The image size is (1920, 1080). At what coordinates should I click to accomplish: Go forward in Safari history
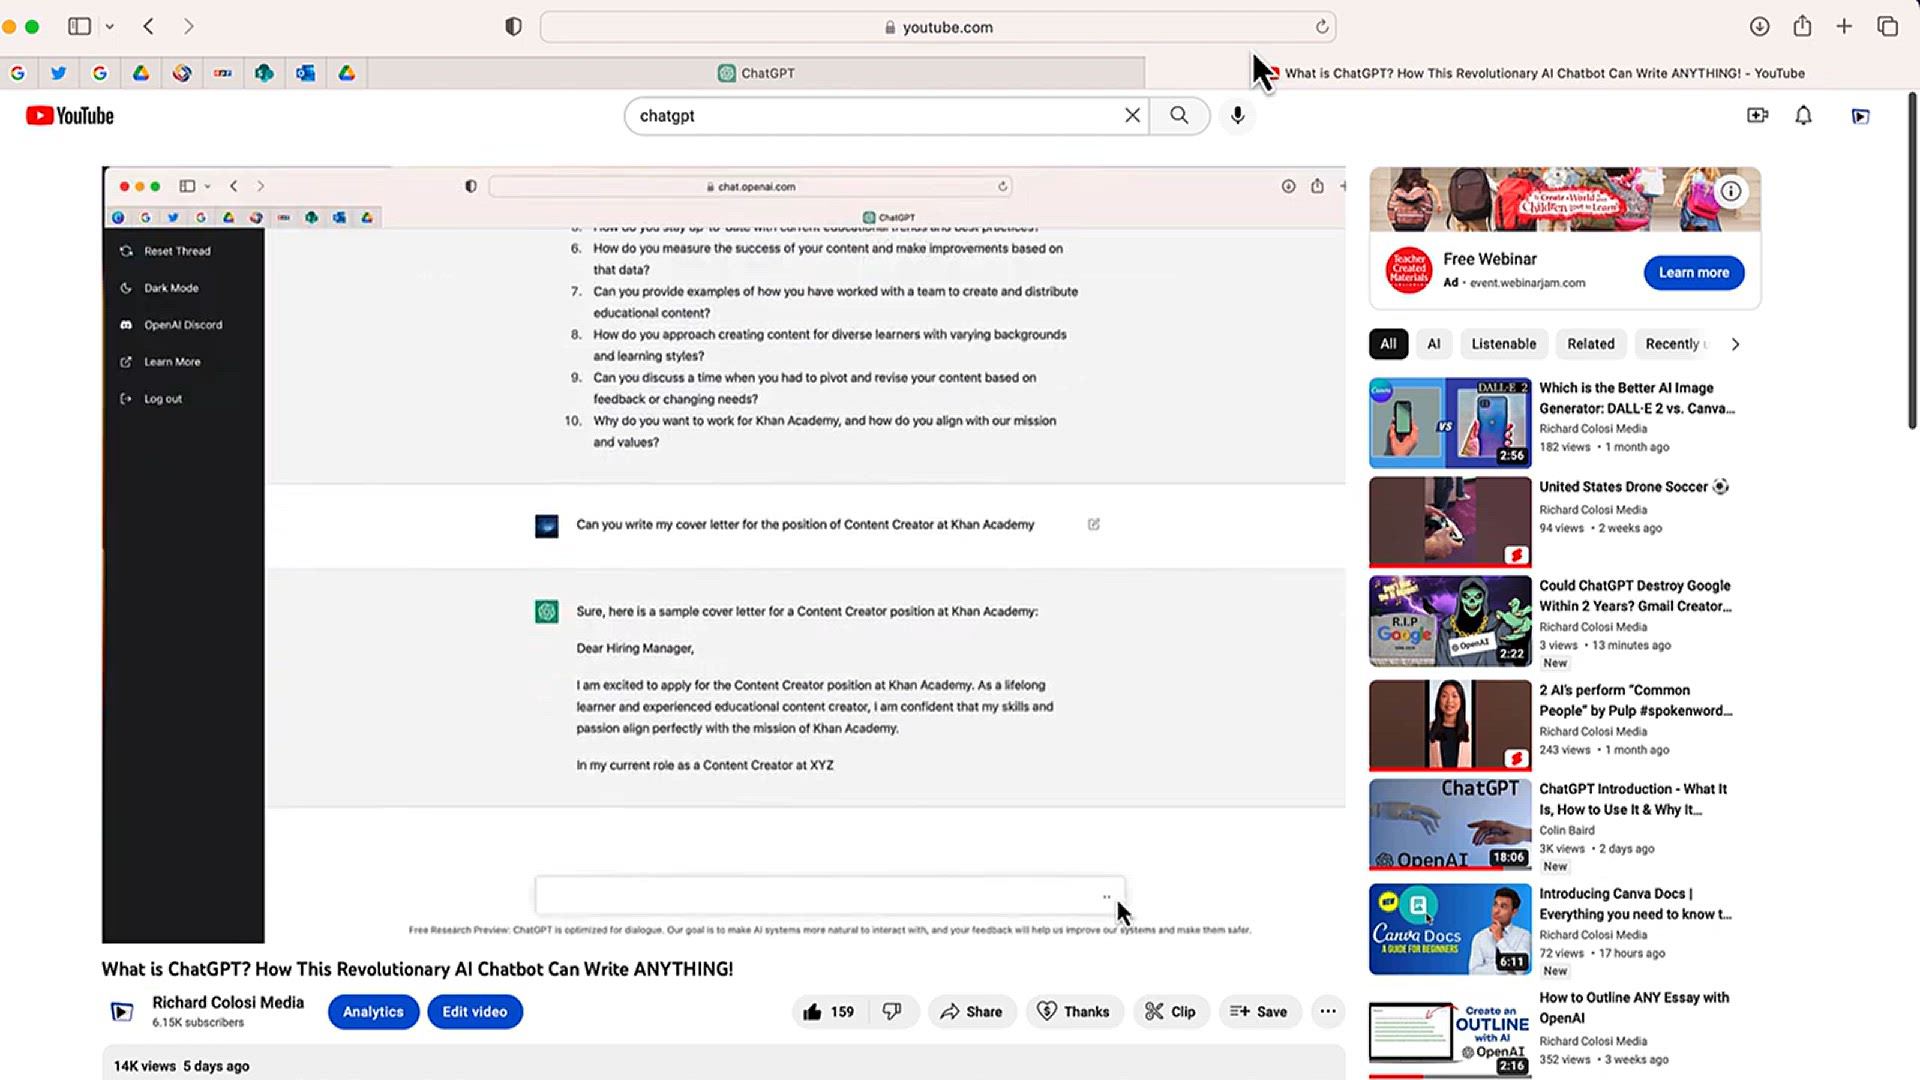tap(188, 27)
